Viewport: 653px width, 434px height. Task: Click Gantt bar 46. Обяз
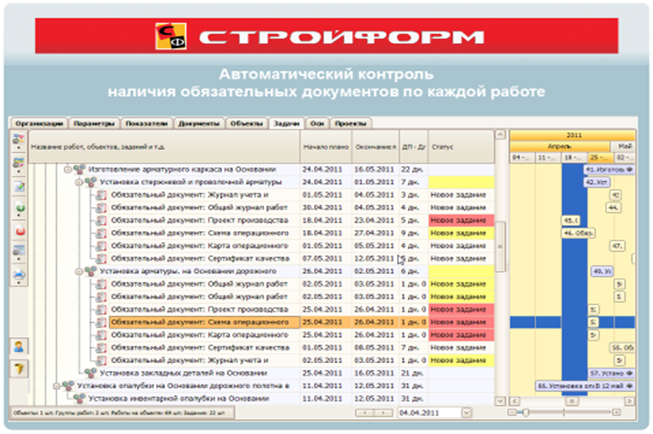(x=578, y=233)
